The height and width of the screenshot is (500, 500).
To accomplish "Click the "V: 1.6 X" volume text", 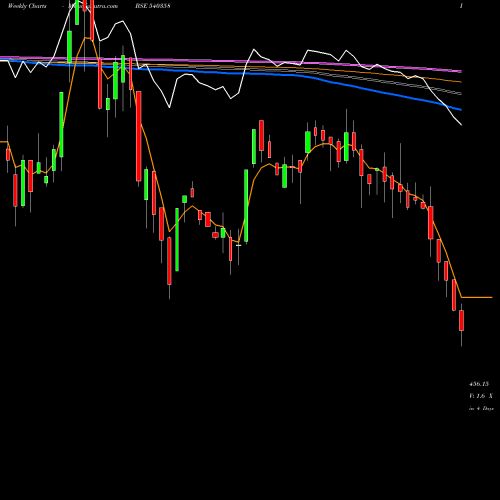I will point(481,396).
